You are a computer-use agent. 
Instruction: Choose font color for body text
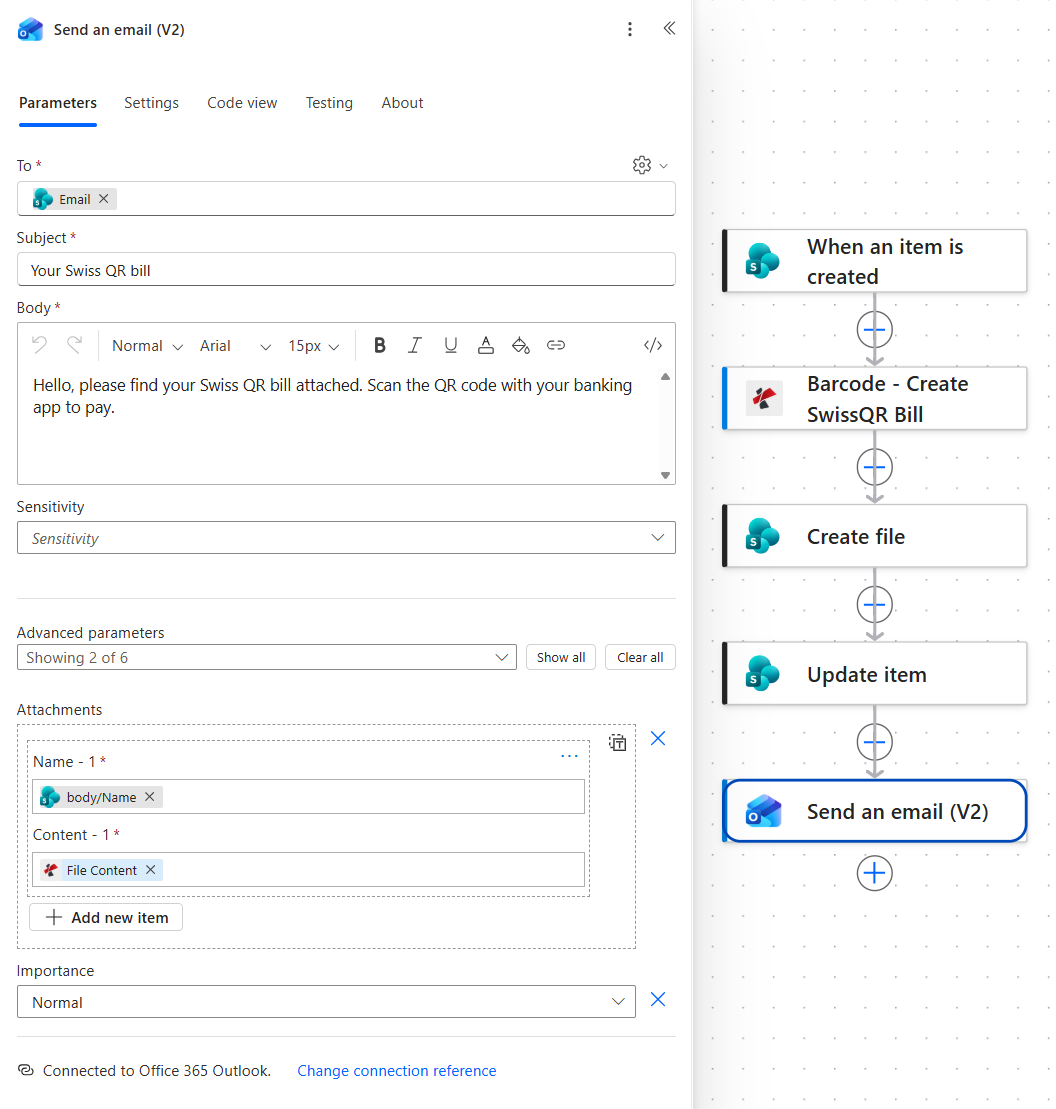(486, 345)
